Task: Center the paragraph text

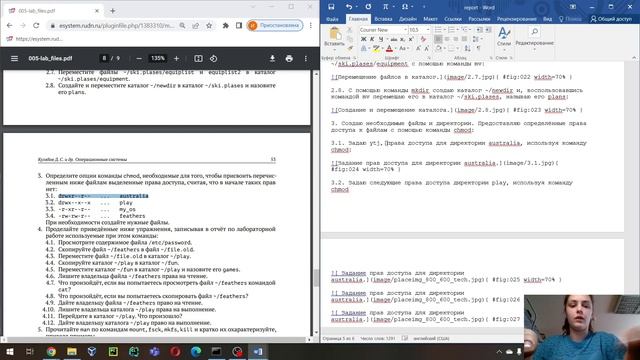Action: [x=447, y=39]
